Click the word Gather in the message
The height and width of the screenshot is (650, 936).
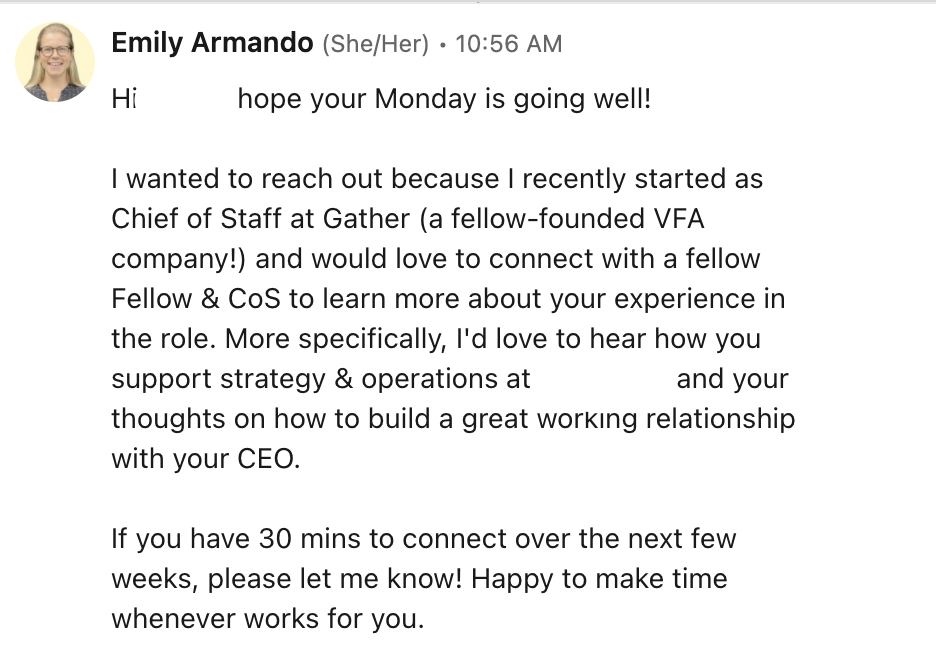pos(366,218)
